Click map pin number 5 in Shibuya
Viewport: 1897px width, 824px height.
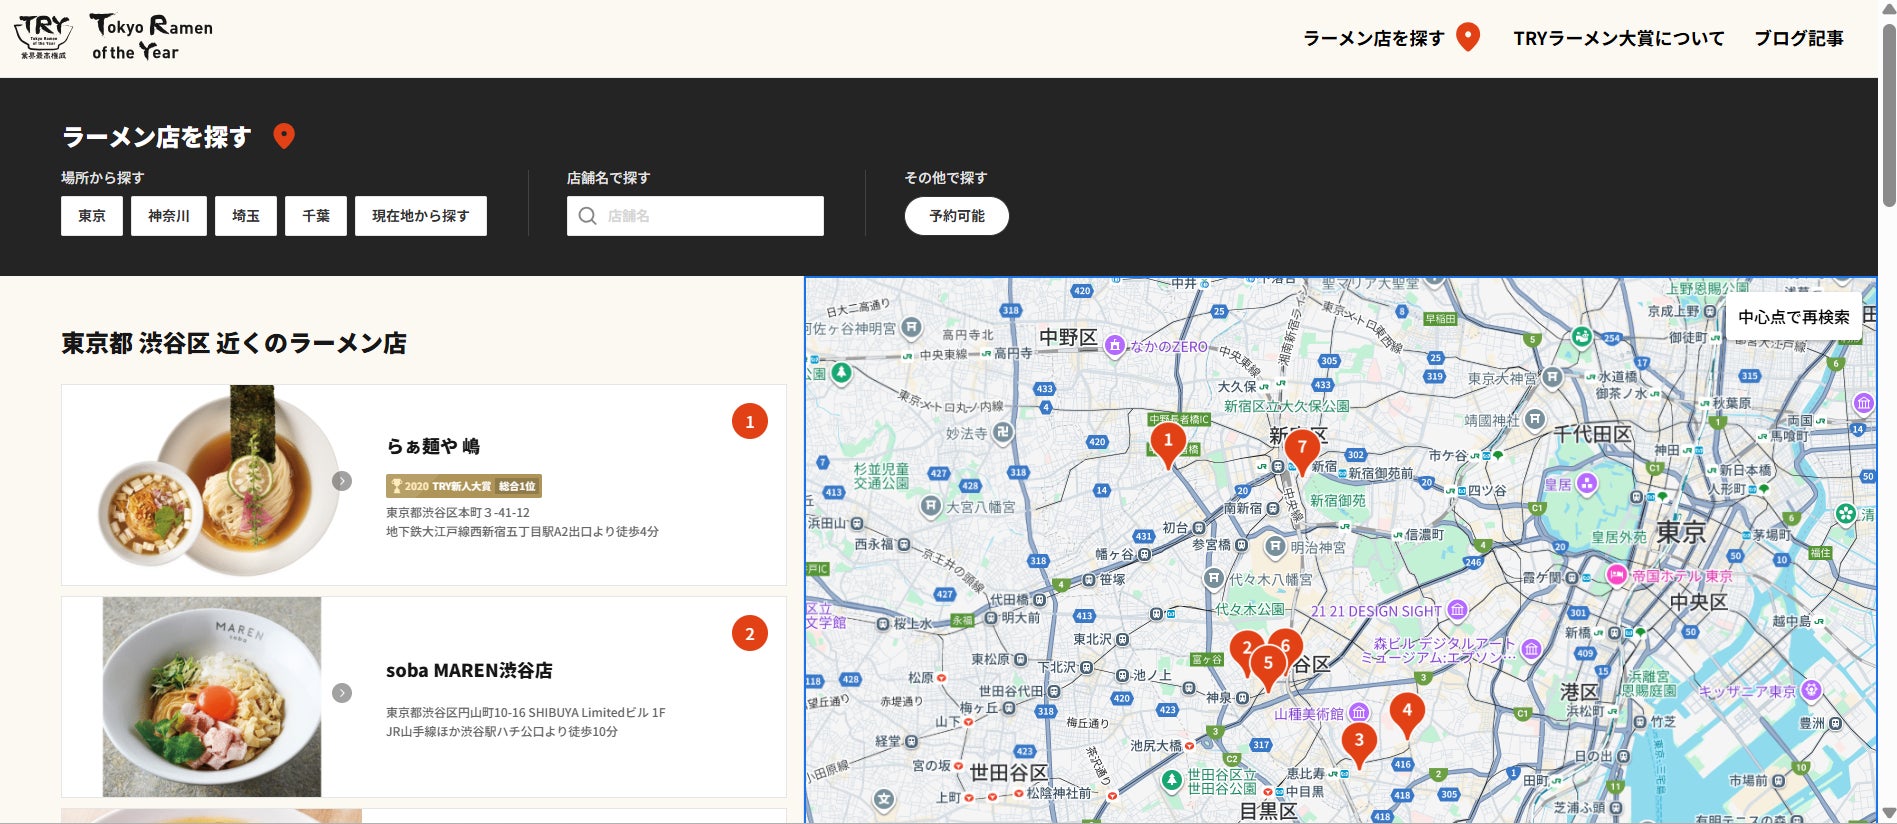[1268, 664]
